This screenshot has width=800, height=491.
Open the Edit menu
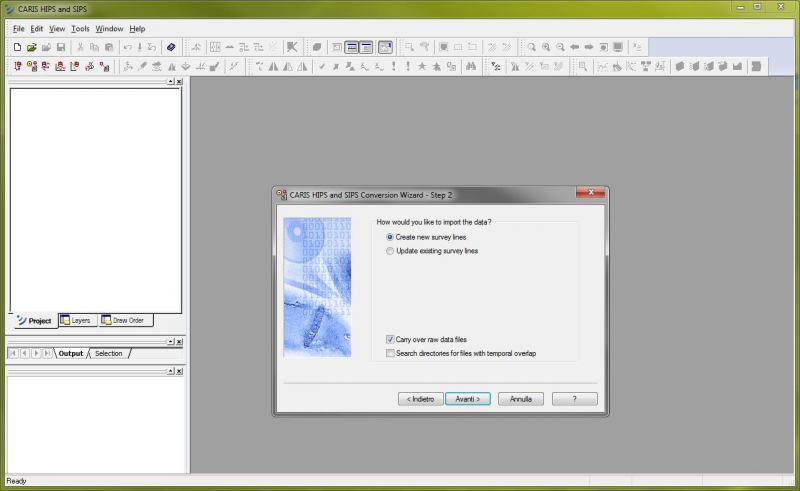[x=37, y=29]
